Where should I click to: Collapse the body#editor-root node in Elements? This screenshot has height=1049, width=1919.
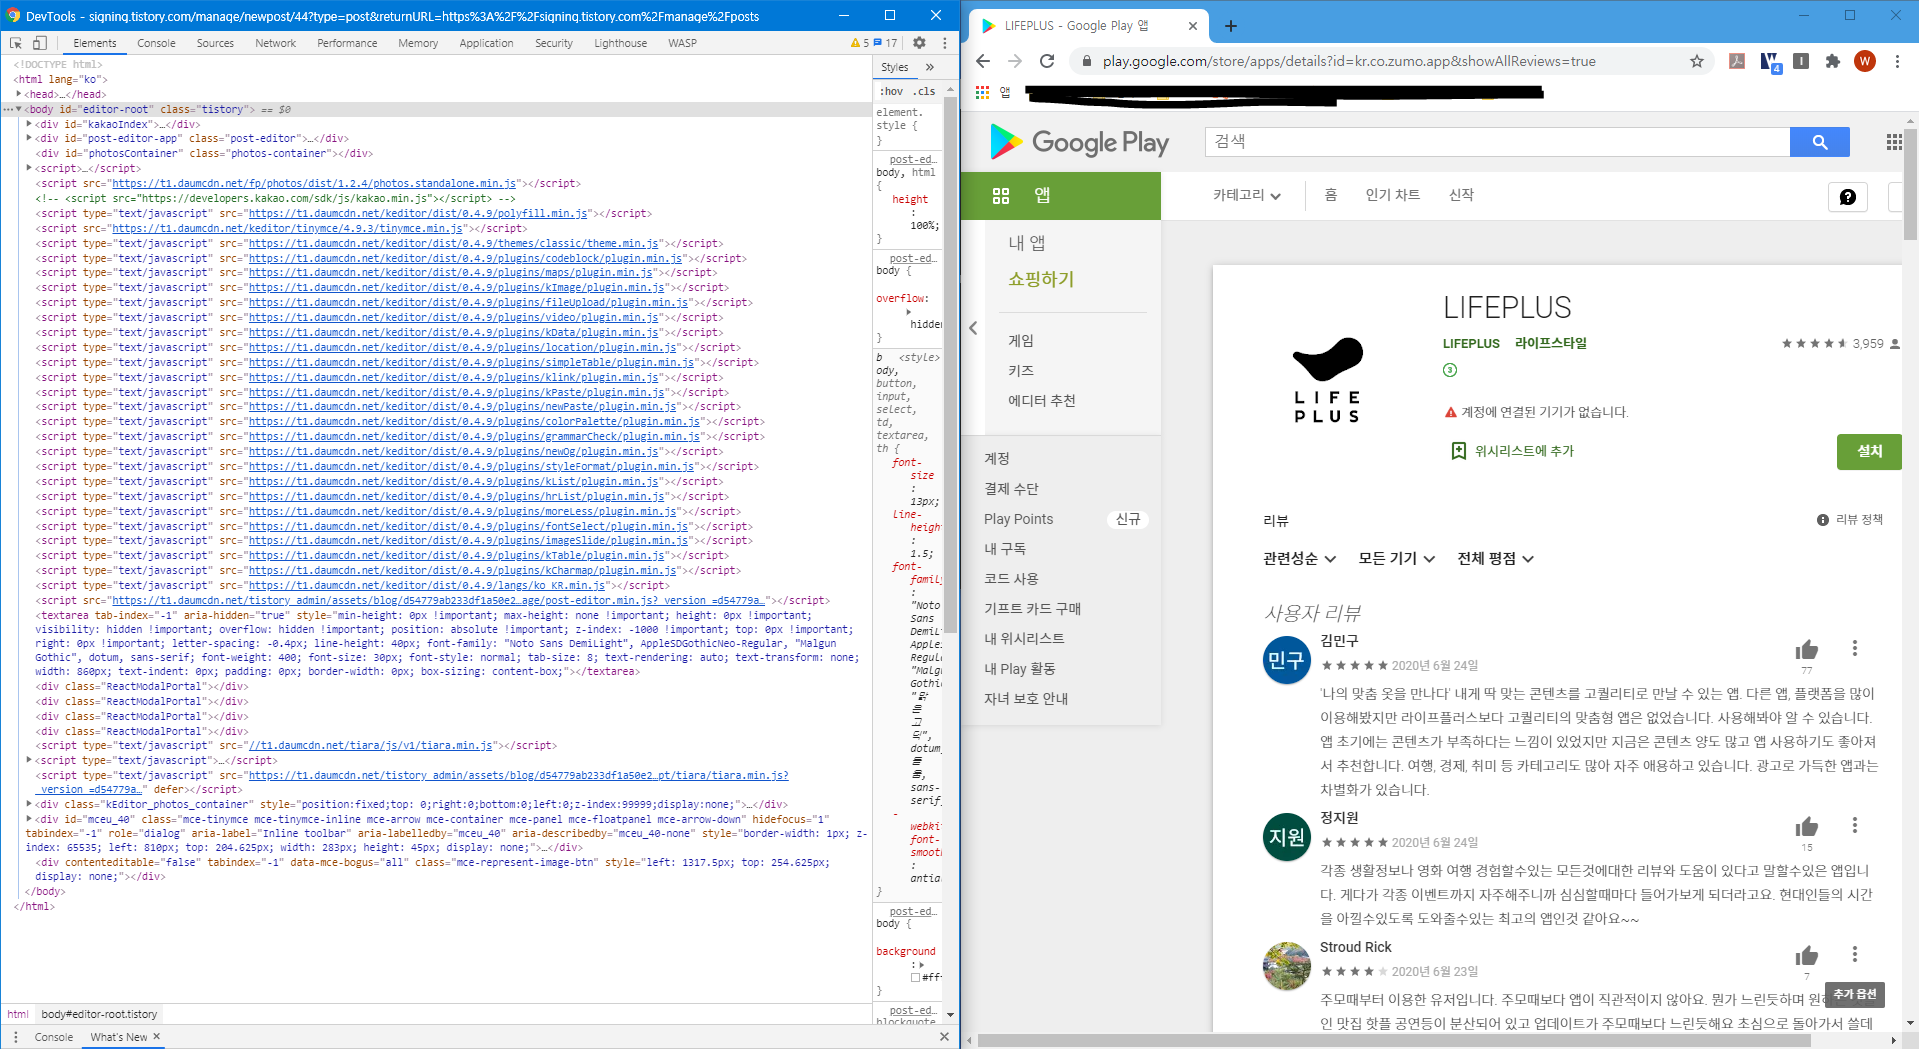pyautogui.click(x=19, y=109)
